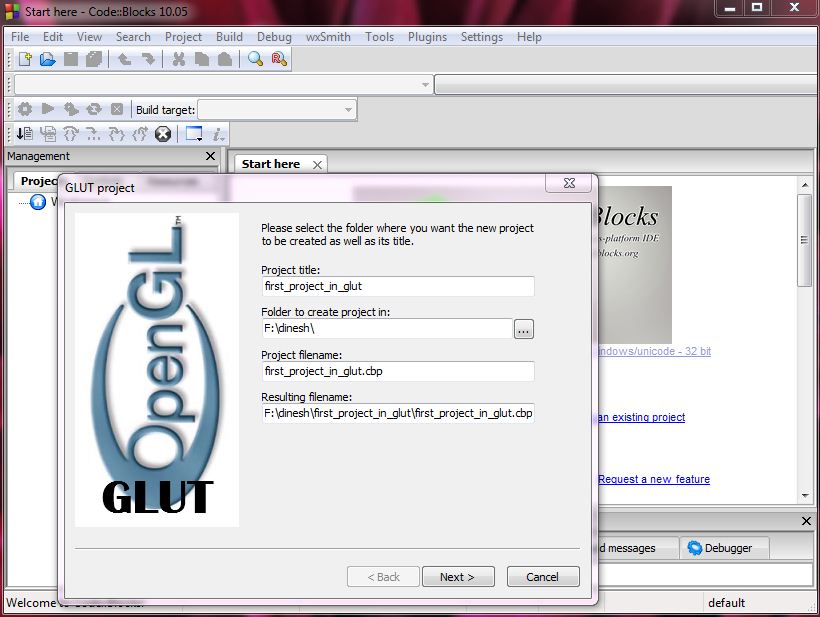Click the Workspace home icon in Management tree
This screenshot has width=820, height=617.
pyautogui.click(x=38, y=202)
